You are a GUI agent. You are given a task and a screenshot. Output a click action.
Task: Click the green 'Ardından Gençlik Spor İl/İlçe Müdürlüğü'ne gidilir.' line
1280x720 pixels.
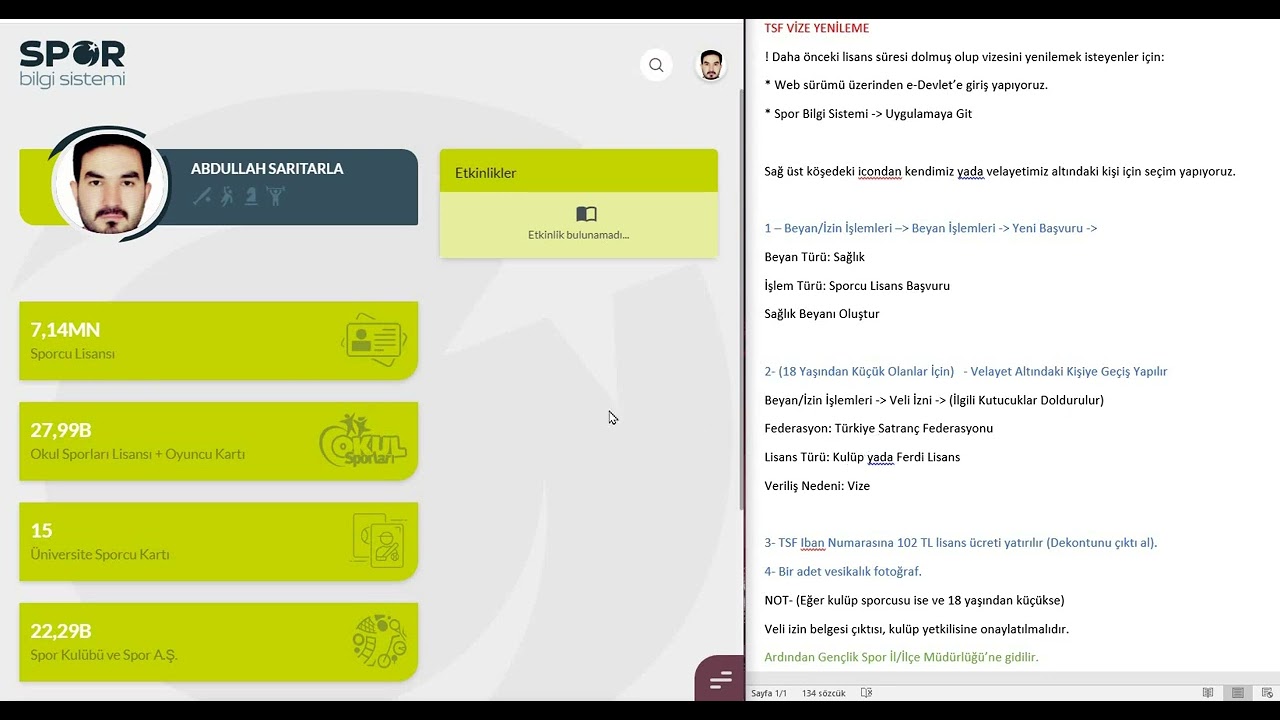(901, 657)
